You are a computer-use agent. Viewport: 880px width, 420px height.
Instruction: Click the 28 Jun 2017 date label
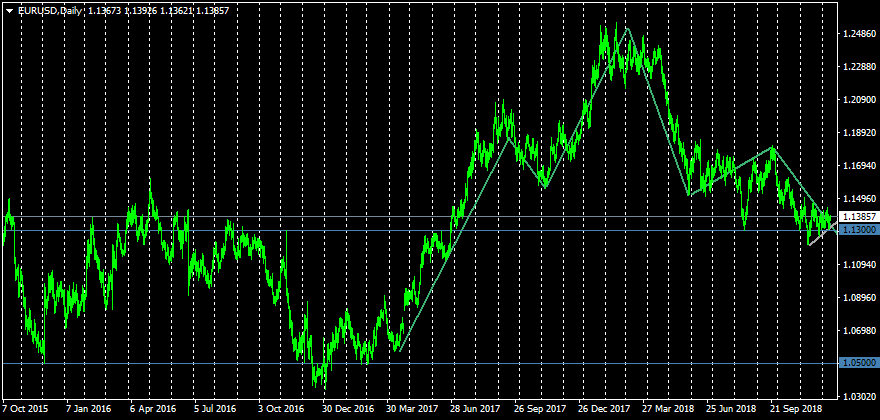coord(474,409)
